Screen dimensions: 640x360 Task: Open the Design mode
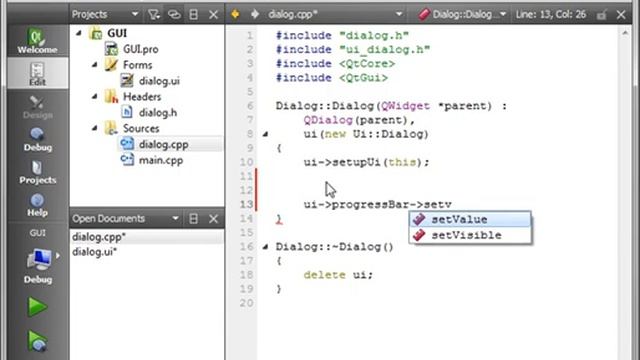tap(37, 107)
